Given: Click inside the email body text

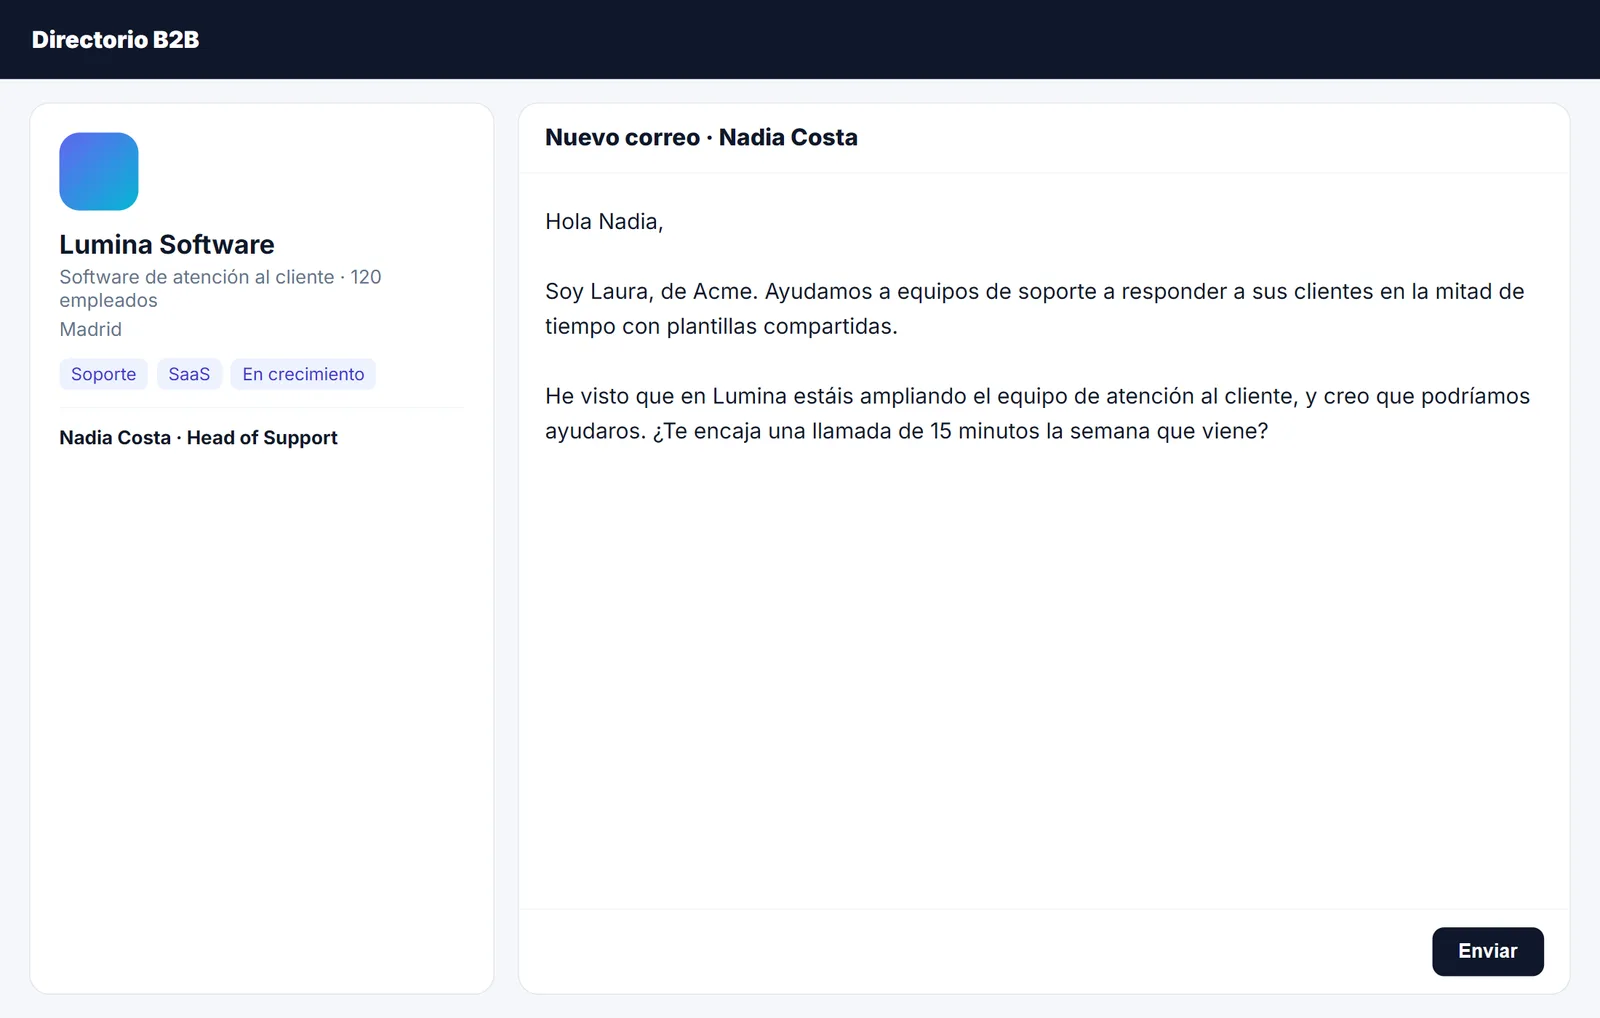Looking at the screenshot, I should point(1043,540).
